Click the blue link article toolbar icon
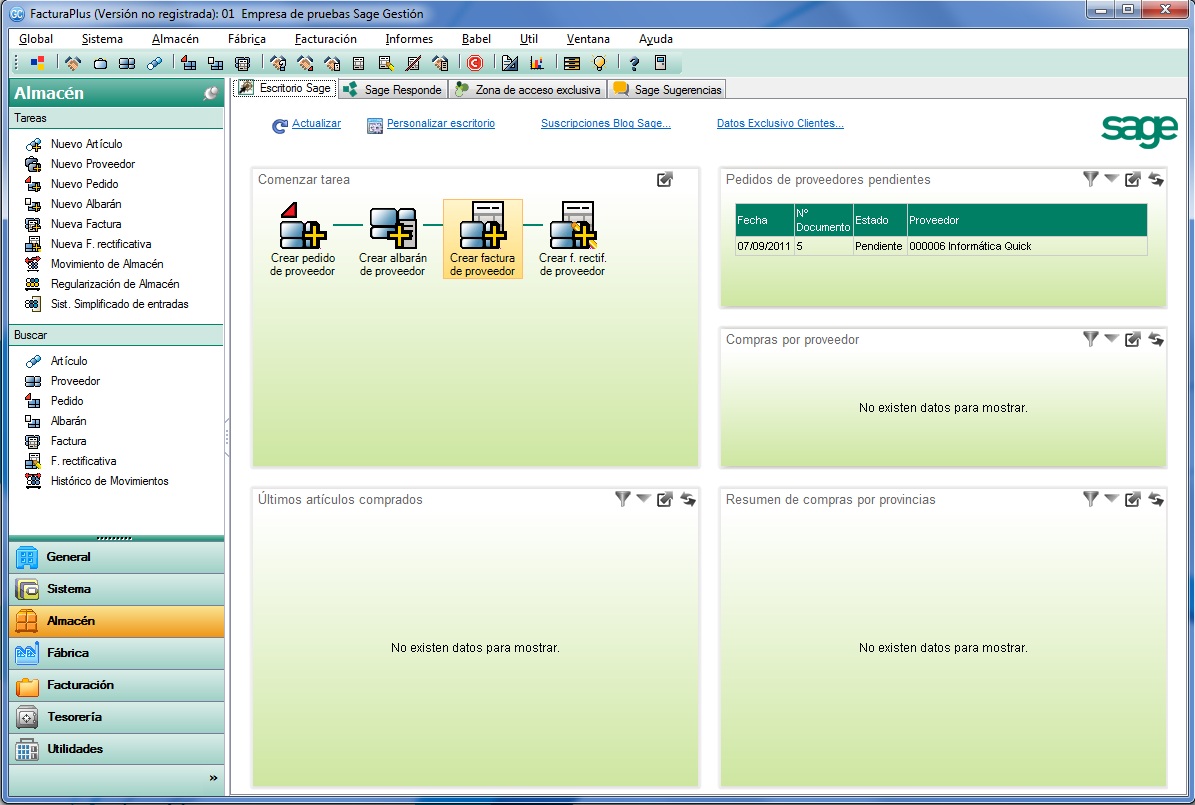The image size is (1195, 805). pos(154,63)
